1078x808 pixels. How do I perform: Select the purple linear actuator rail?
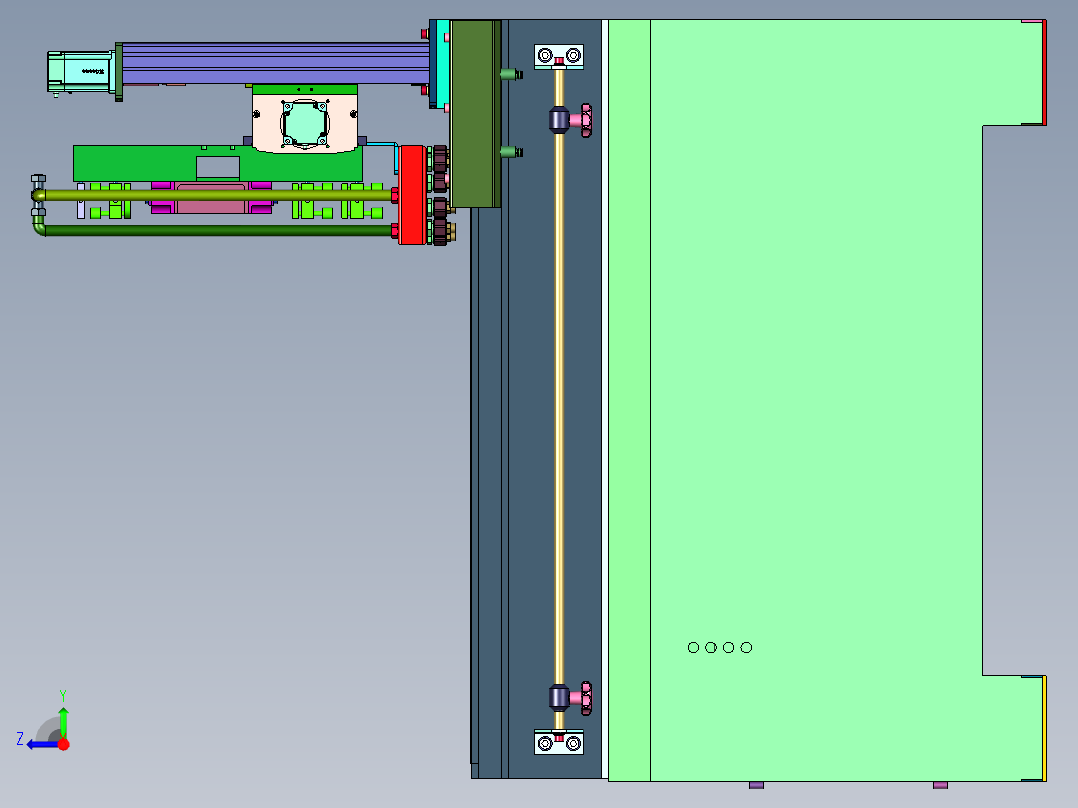[x=276, y=63]
